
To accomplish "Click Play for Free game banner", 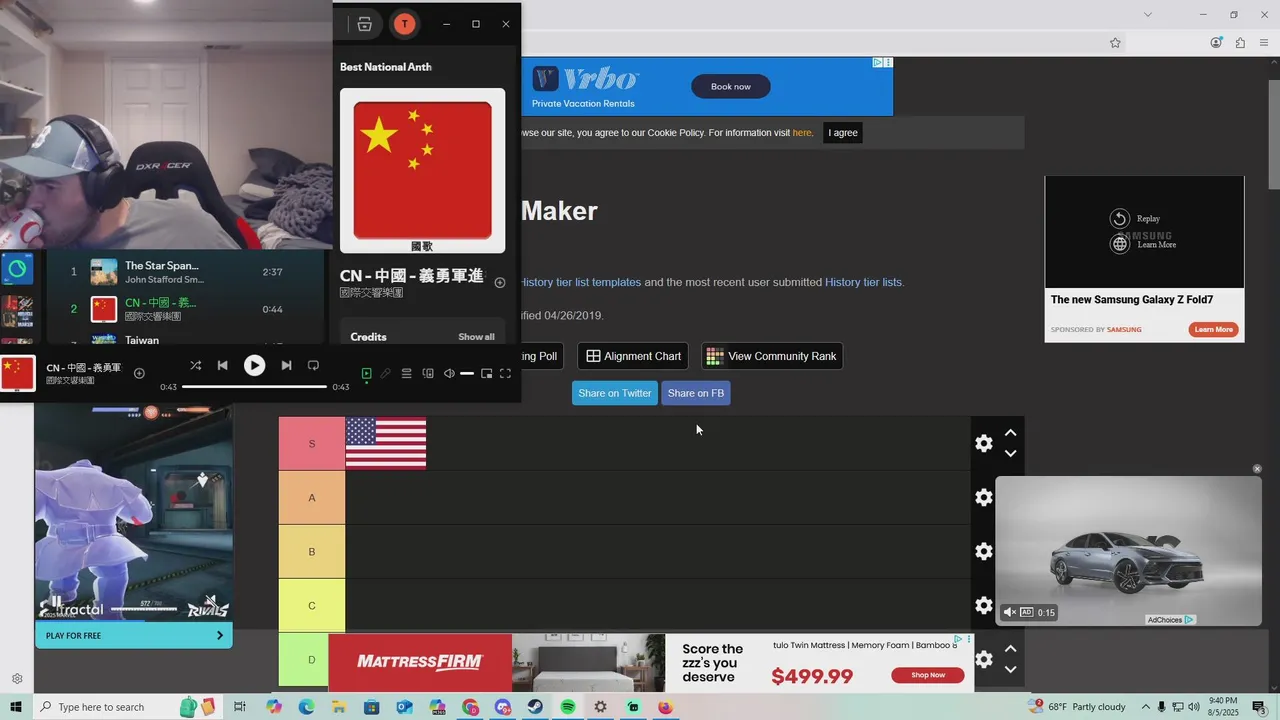I will coord(134,635).
